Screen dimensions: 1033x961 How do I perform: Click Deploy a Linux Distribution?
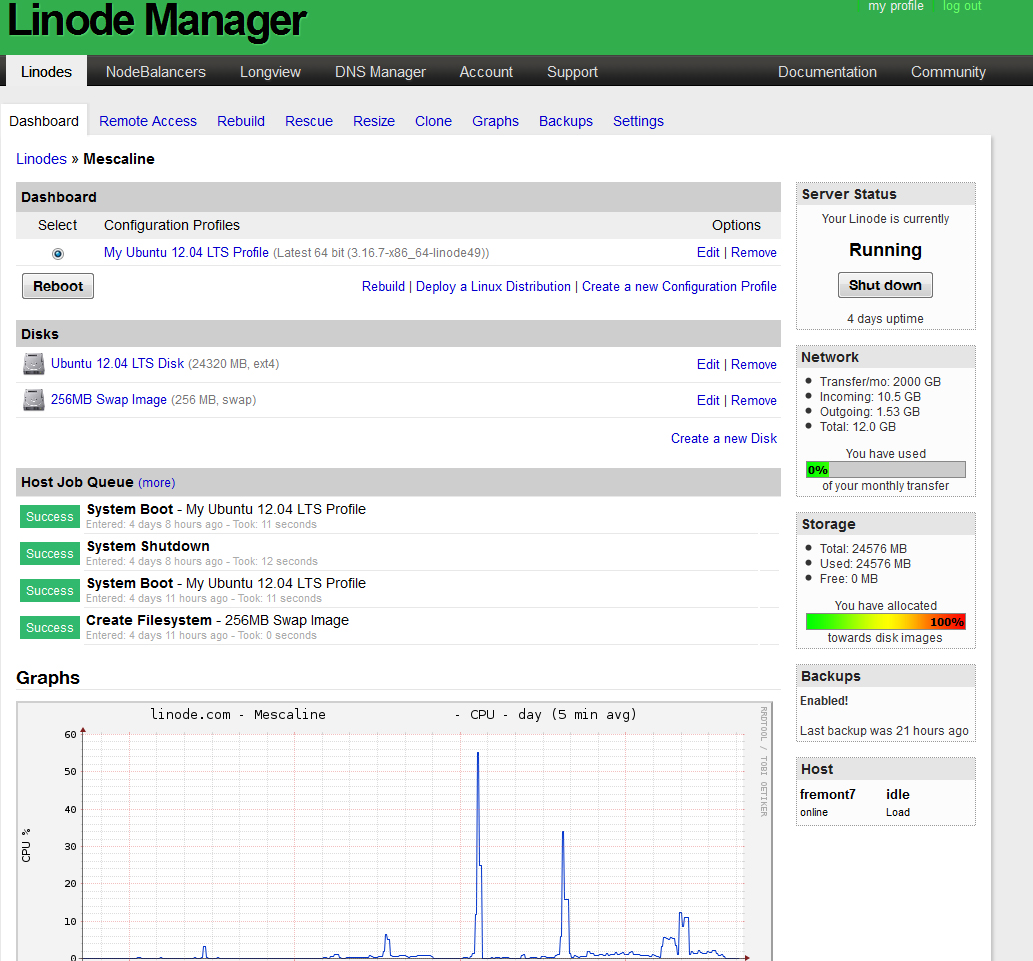493,287
